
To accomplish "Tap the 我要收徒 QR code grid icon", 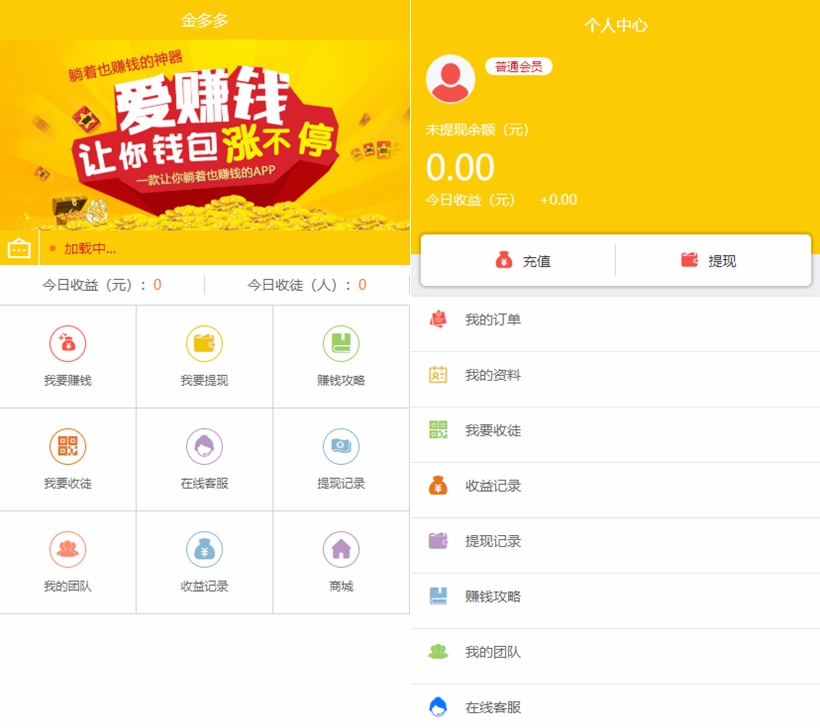I will 67,446.
